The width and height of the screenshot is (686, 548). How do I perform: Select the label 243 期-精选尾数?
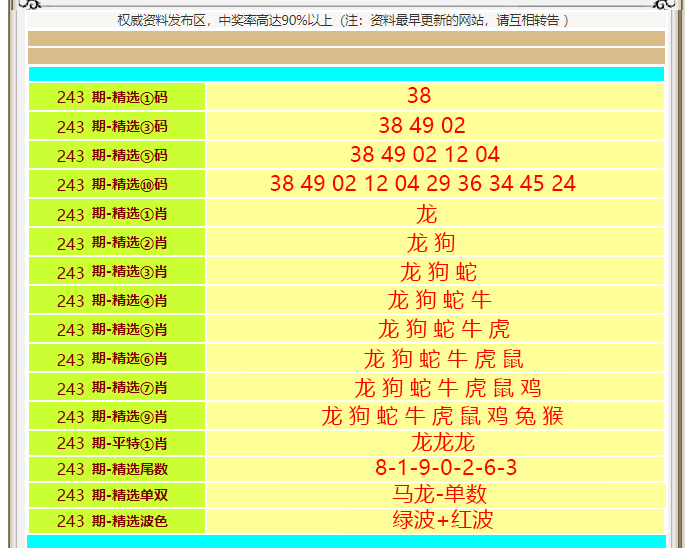112,469
